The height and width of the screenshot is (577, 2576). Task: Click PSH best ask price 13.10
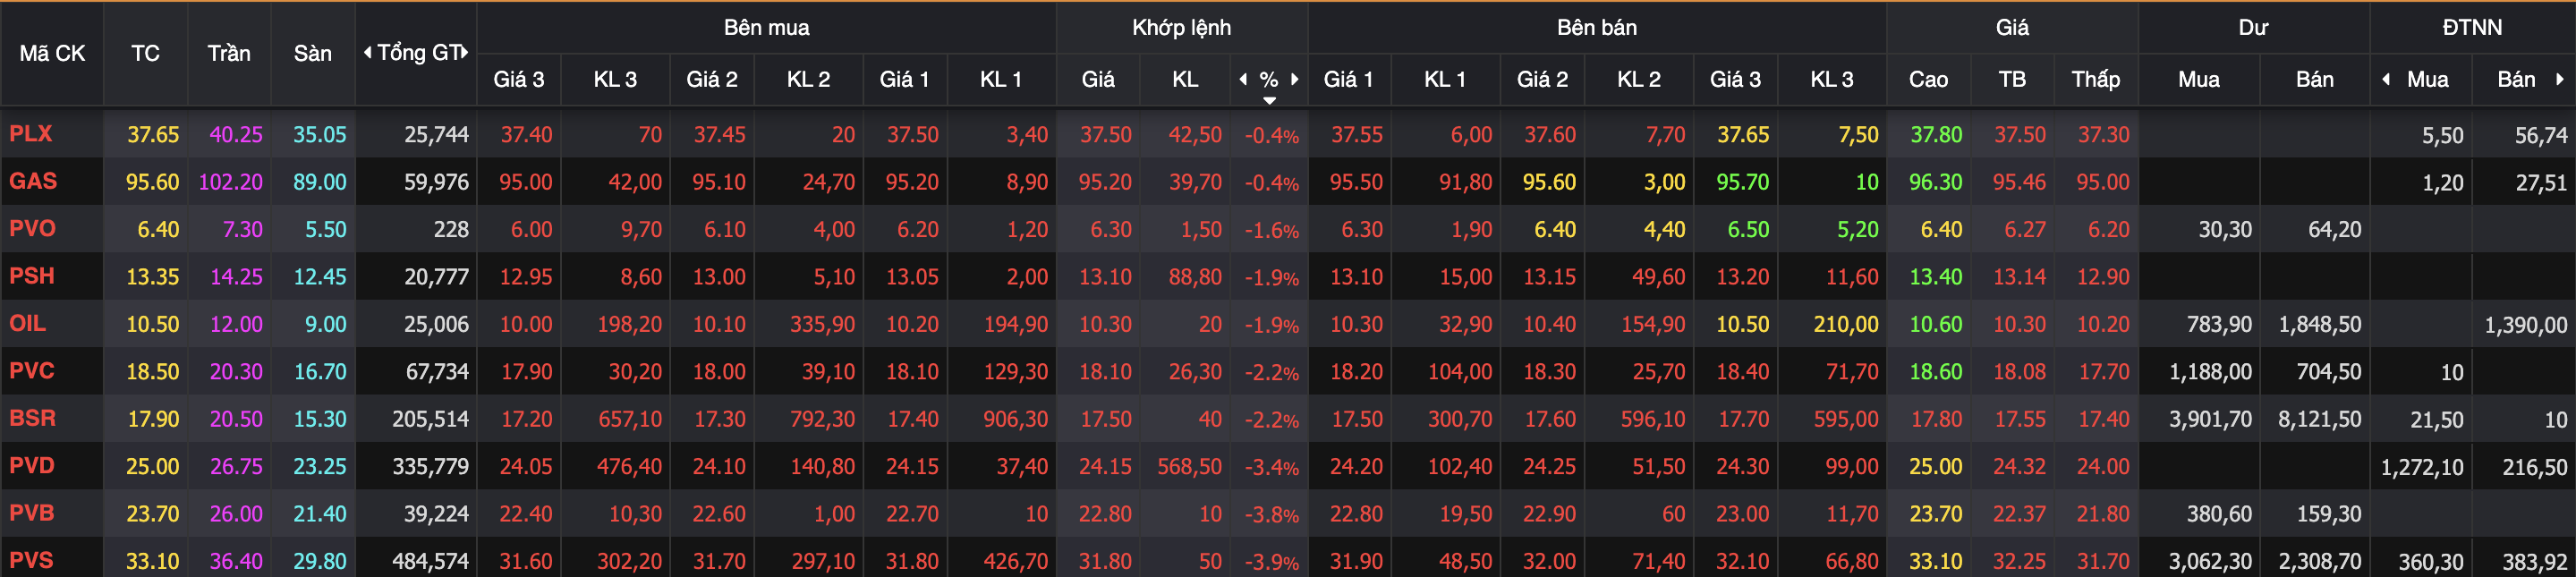tap(1355, 276)
